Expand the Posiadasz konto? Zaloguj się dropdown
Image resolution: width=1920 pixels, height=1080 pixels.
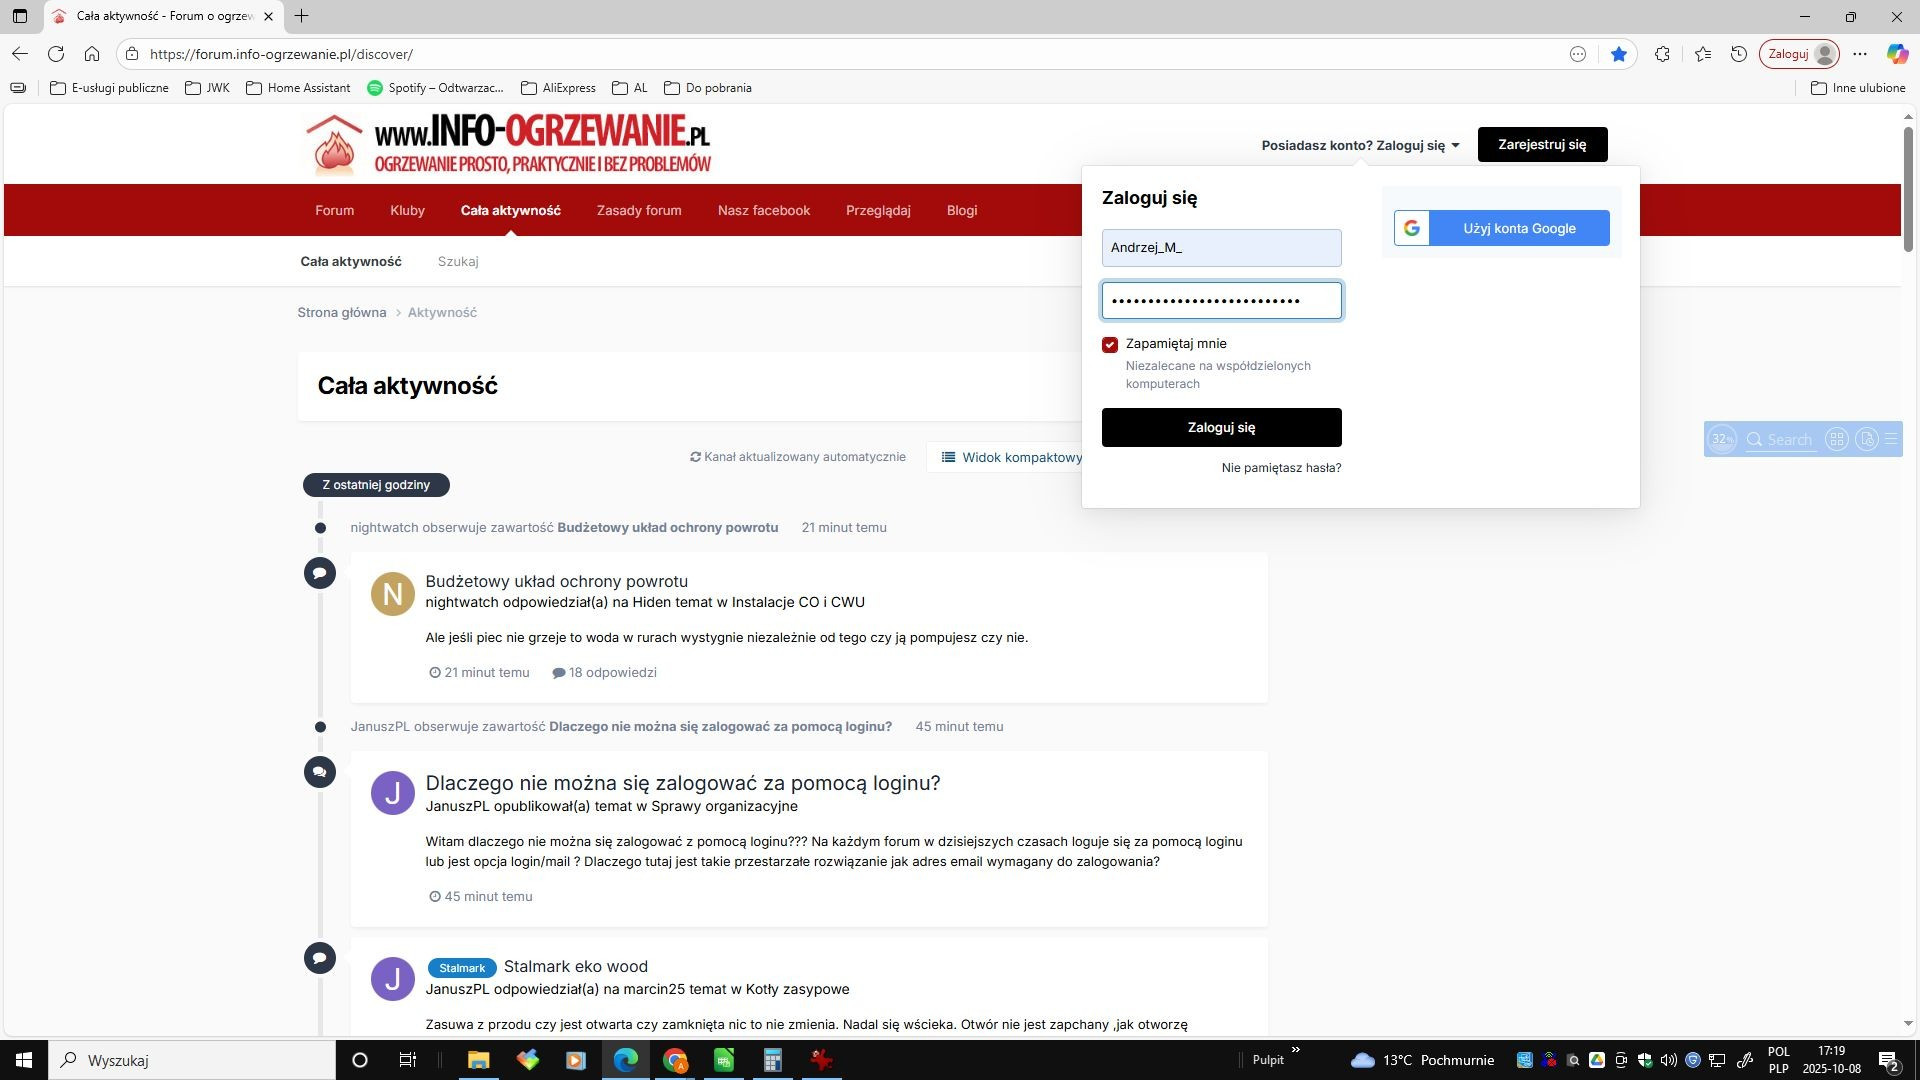1360,145
